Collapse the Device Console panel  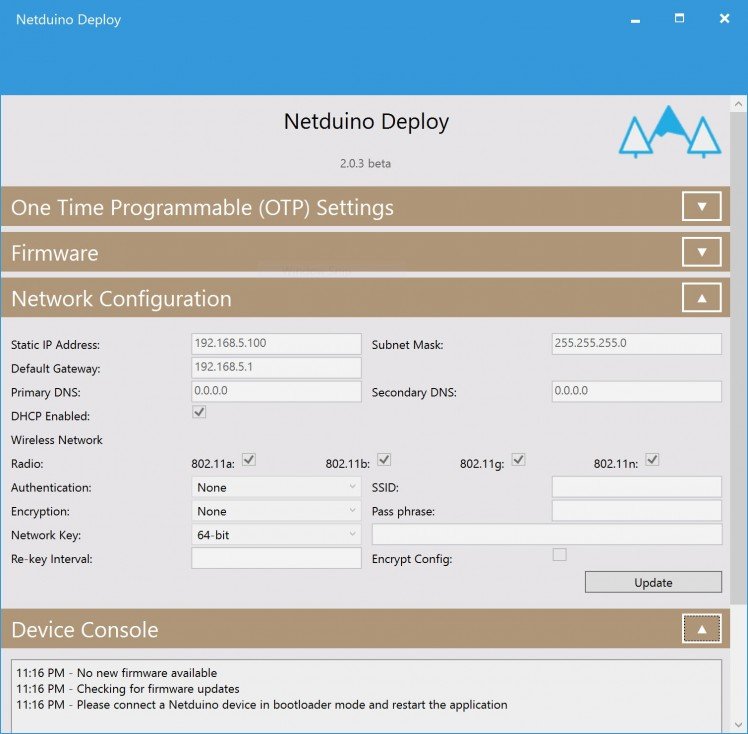click(701, 629)
